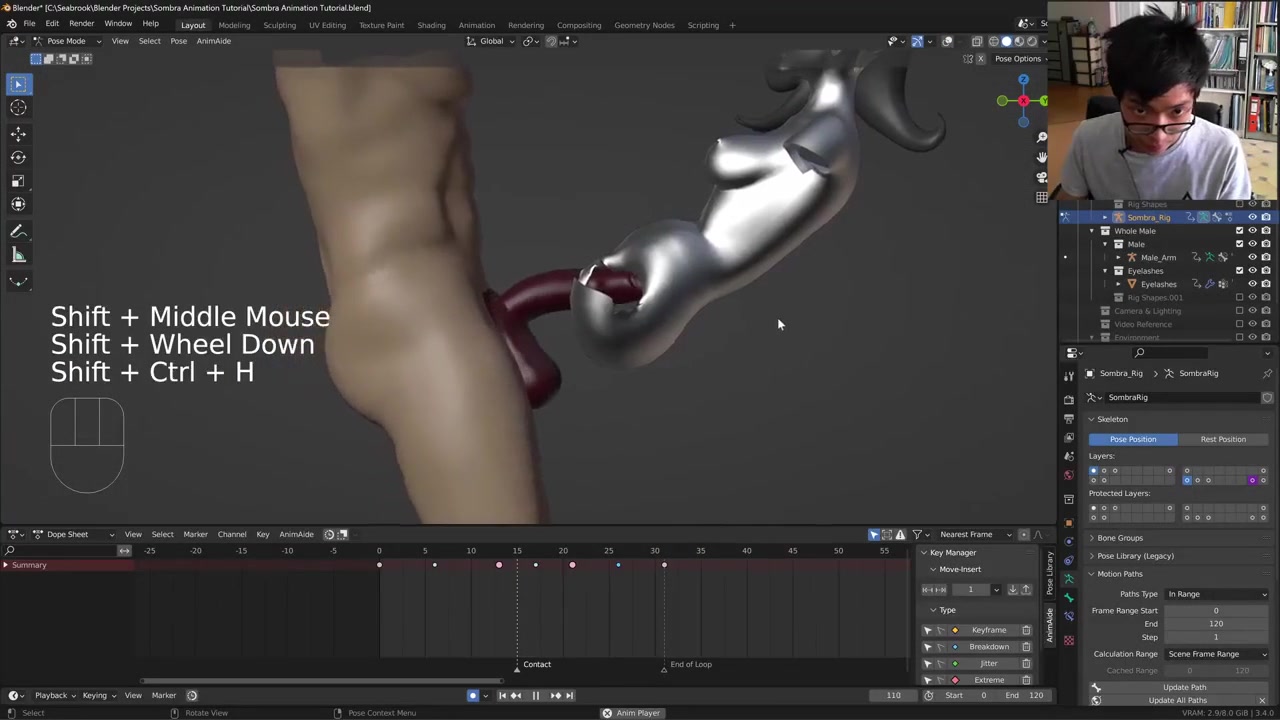Click the Rest Position button
The height and width of the screenshot is (720, 1280).
coord(1222,439)
